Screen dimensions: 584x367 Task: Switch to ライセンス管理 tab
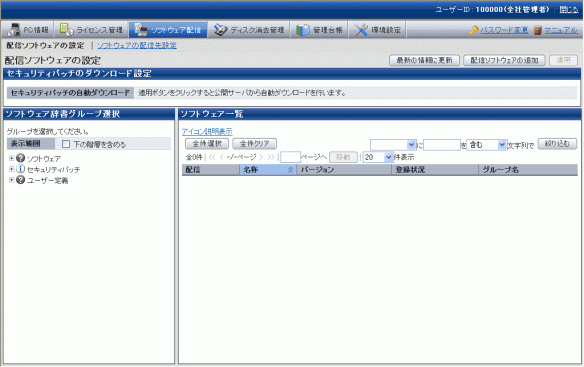(91, 30)
